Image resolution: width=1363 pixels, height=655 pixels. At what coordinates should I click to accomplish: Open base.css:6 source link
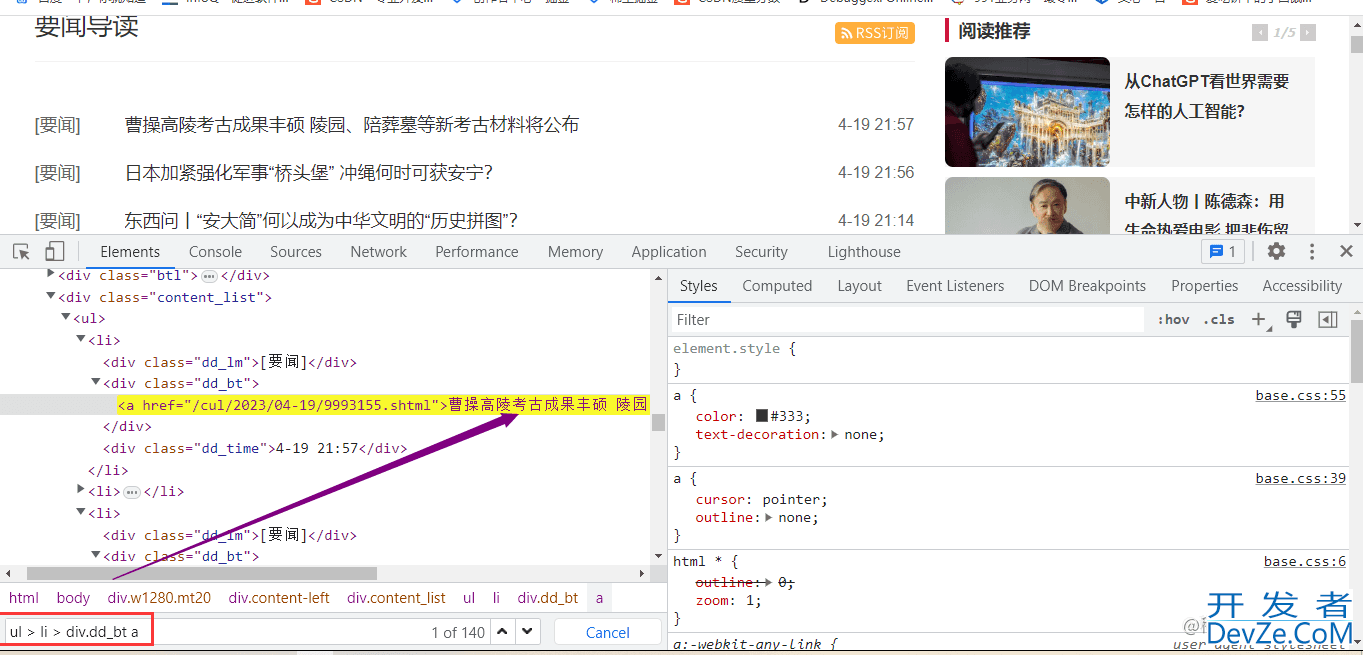click(1305, 561)
